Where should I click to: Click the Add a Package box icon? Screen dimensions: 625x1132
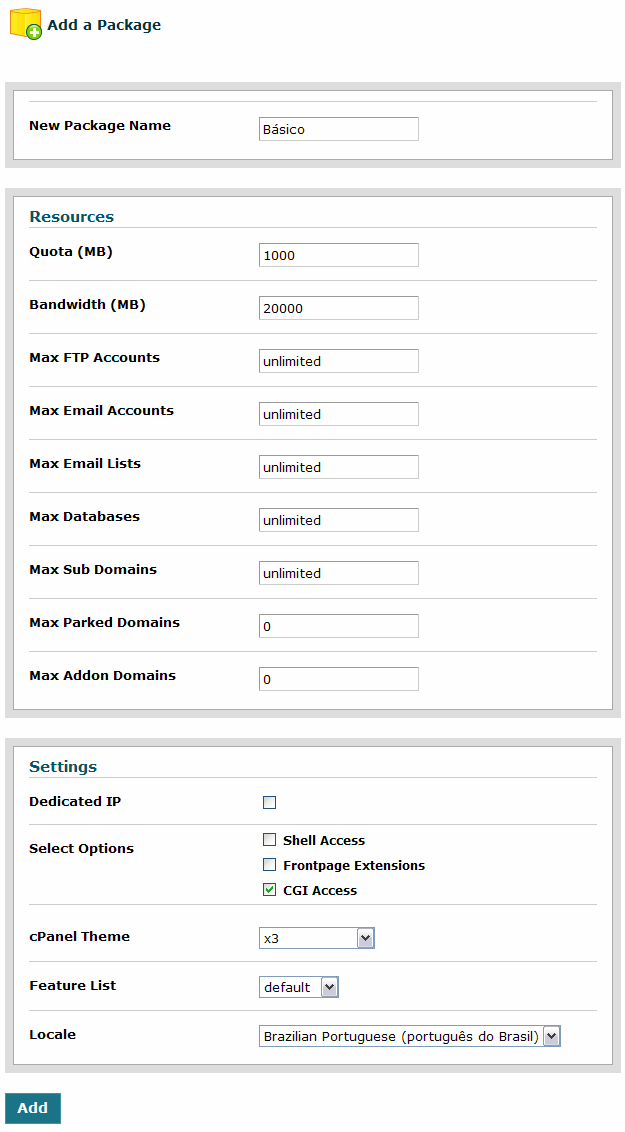click(25, 24)
